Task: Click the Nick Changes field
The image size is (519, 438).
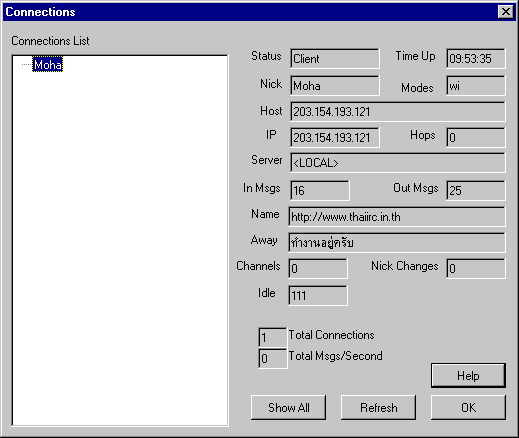Action: (x=476, y=268)
